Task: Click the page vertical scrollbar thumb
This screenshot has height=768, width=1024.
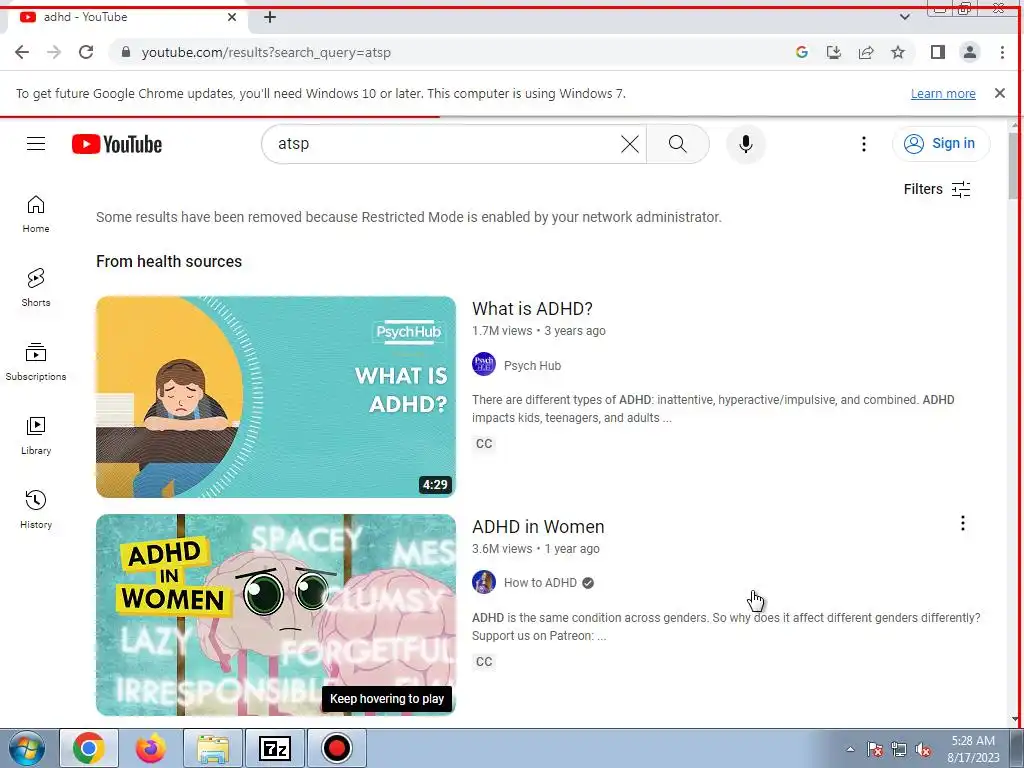Action: pos(1015,167)
